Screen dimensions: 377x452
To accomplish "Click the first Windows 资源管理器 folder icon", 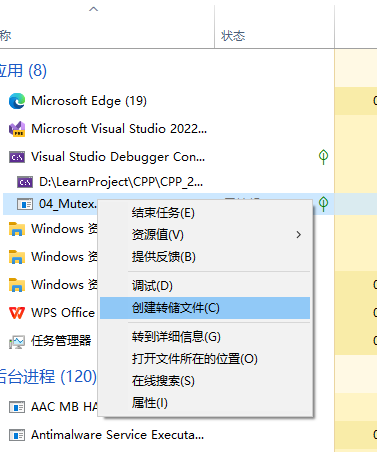I will [17, 229].
